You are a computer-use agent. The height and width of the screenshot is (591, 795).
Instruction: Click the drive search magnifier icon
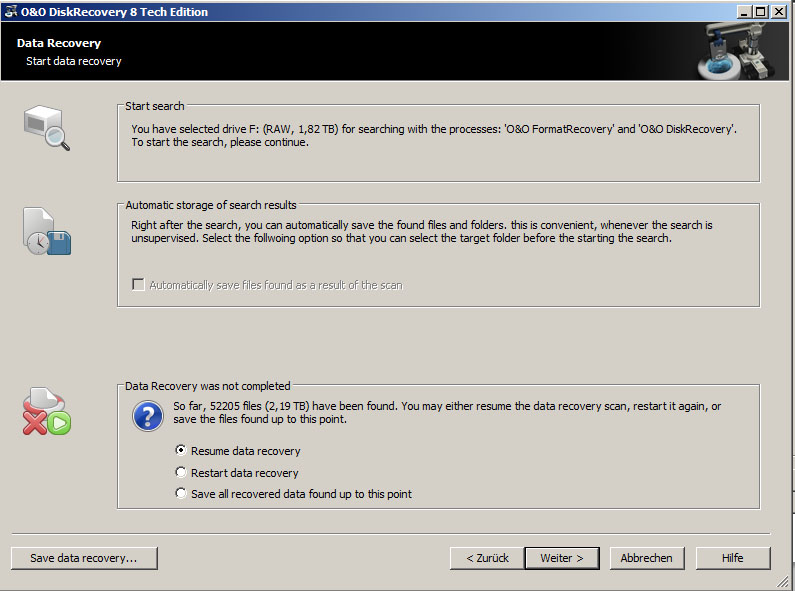tap(47, 127)
